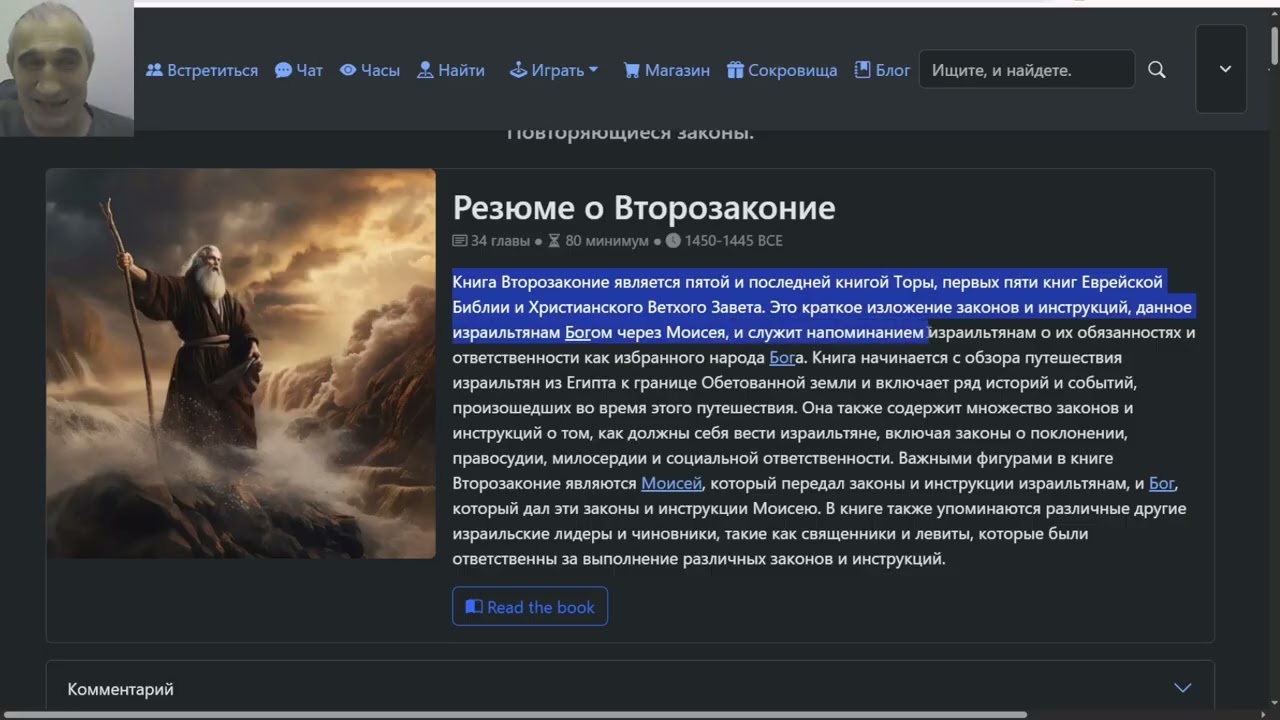Open the Сокровища nav item

tap(782, 70)
